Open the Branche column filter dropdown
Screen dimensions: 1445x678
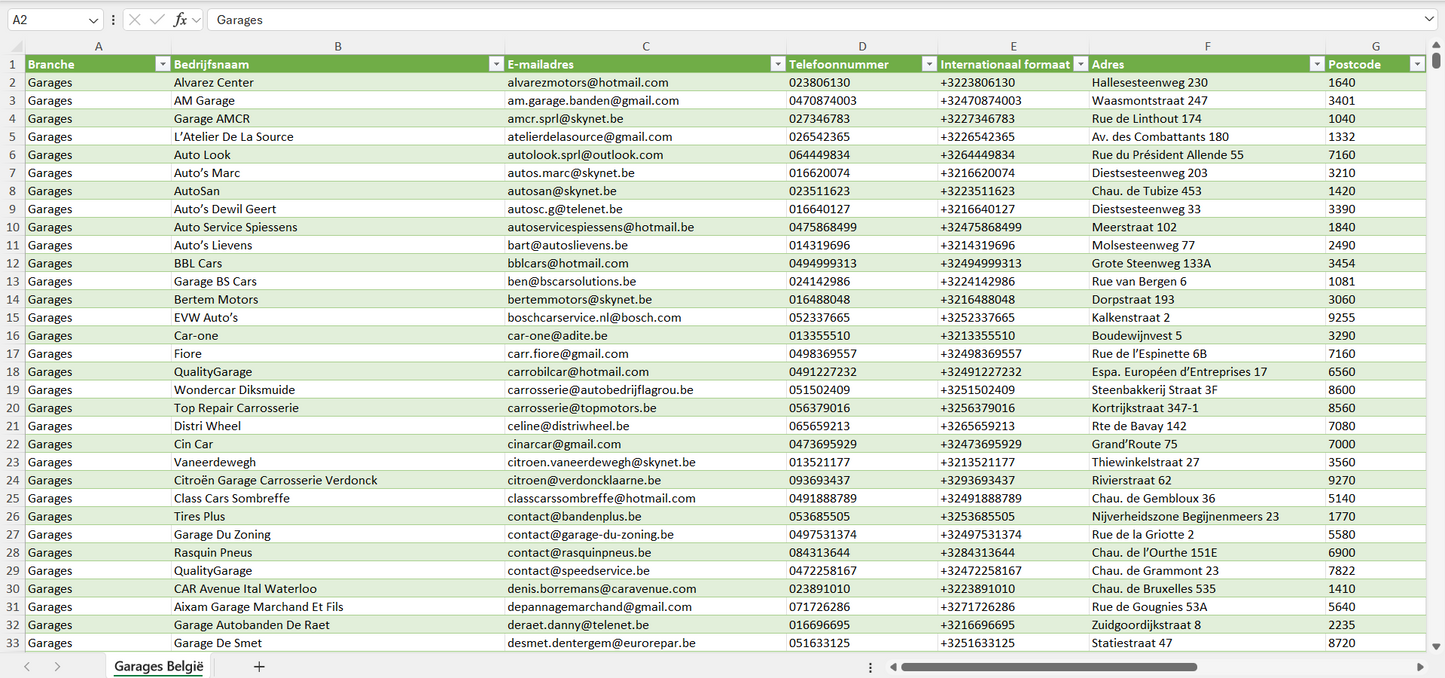[162, 64]
